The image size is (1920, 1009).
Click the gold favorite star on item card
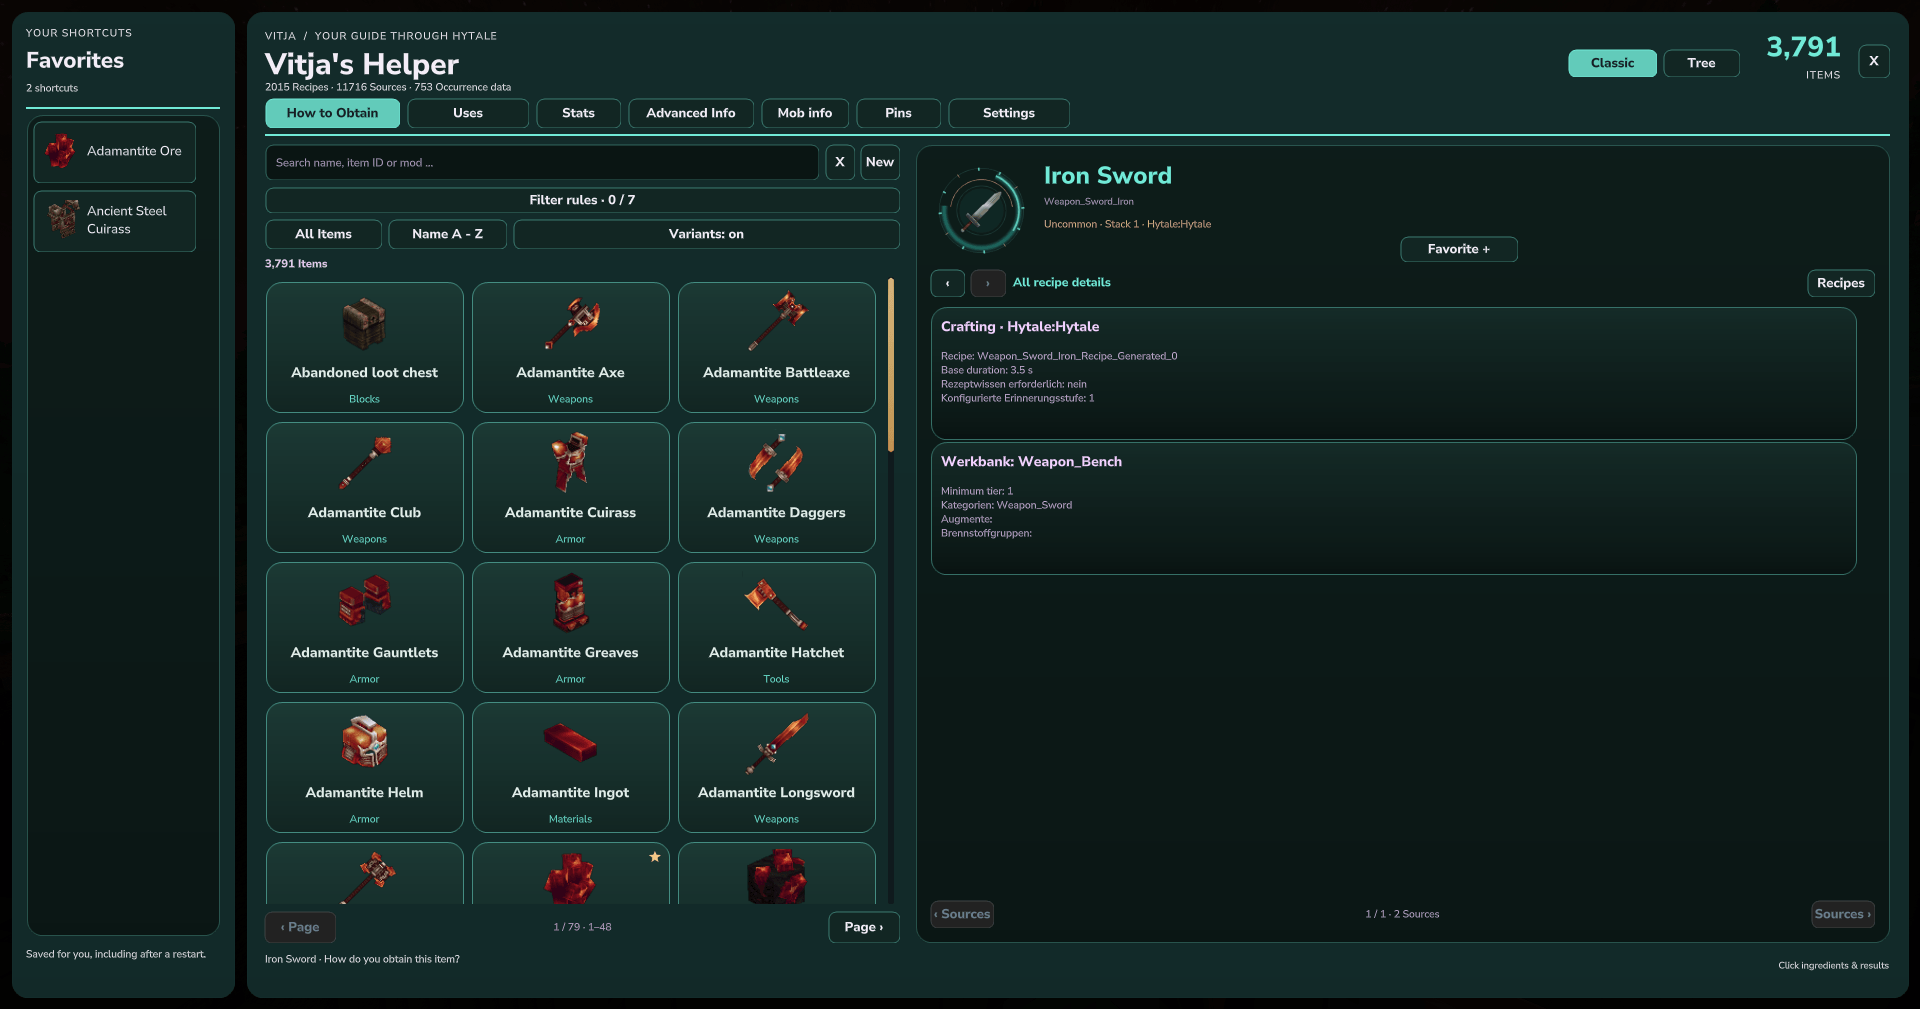655,857
